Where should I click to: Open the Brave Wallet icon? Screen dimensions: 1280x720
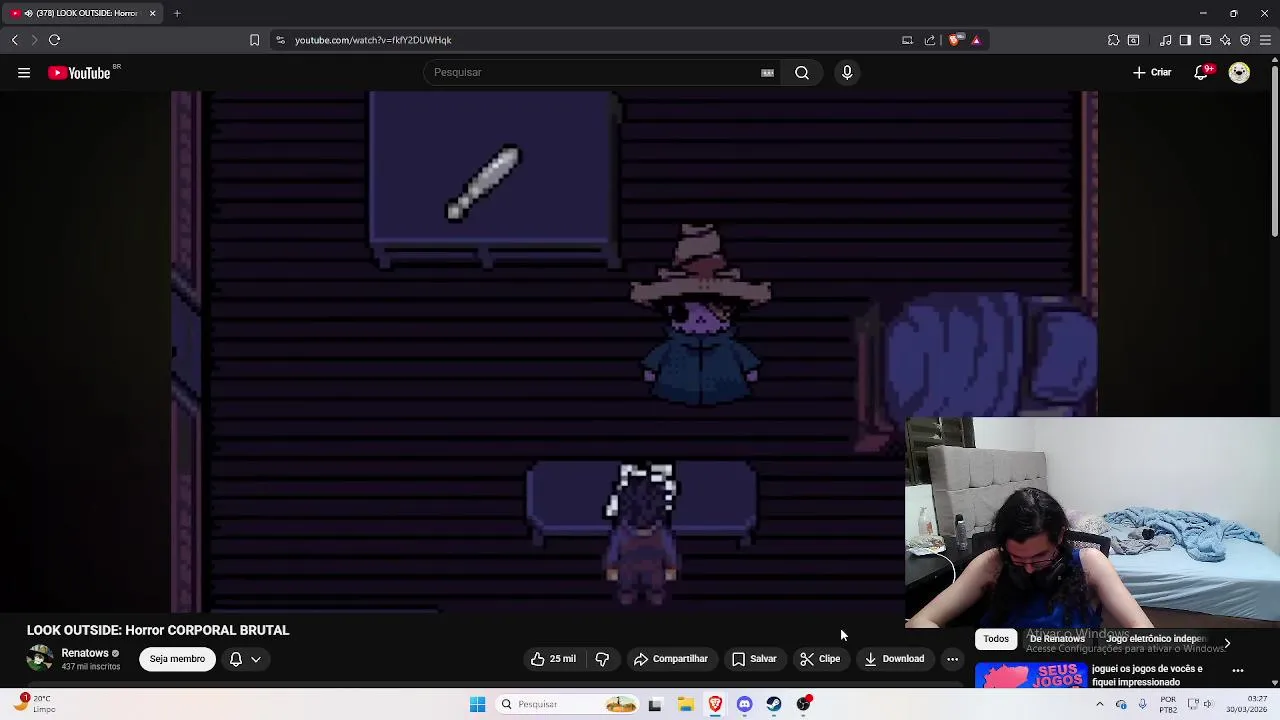[1205, 40]
